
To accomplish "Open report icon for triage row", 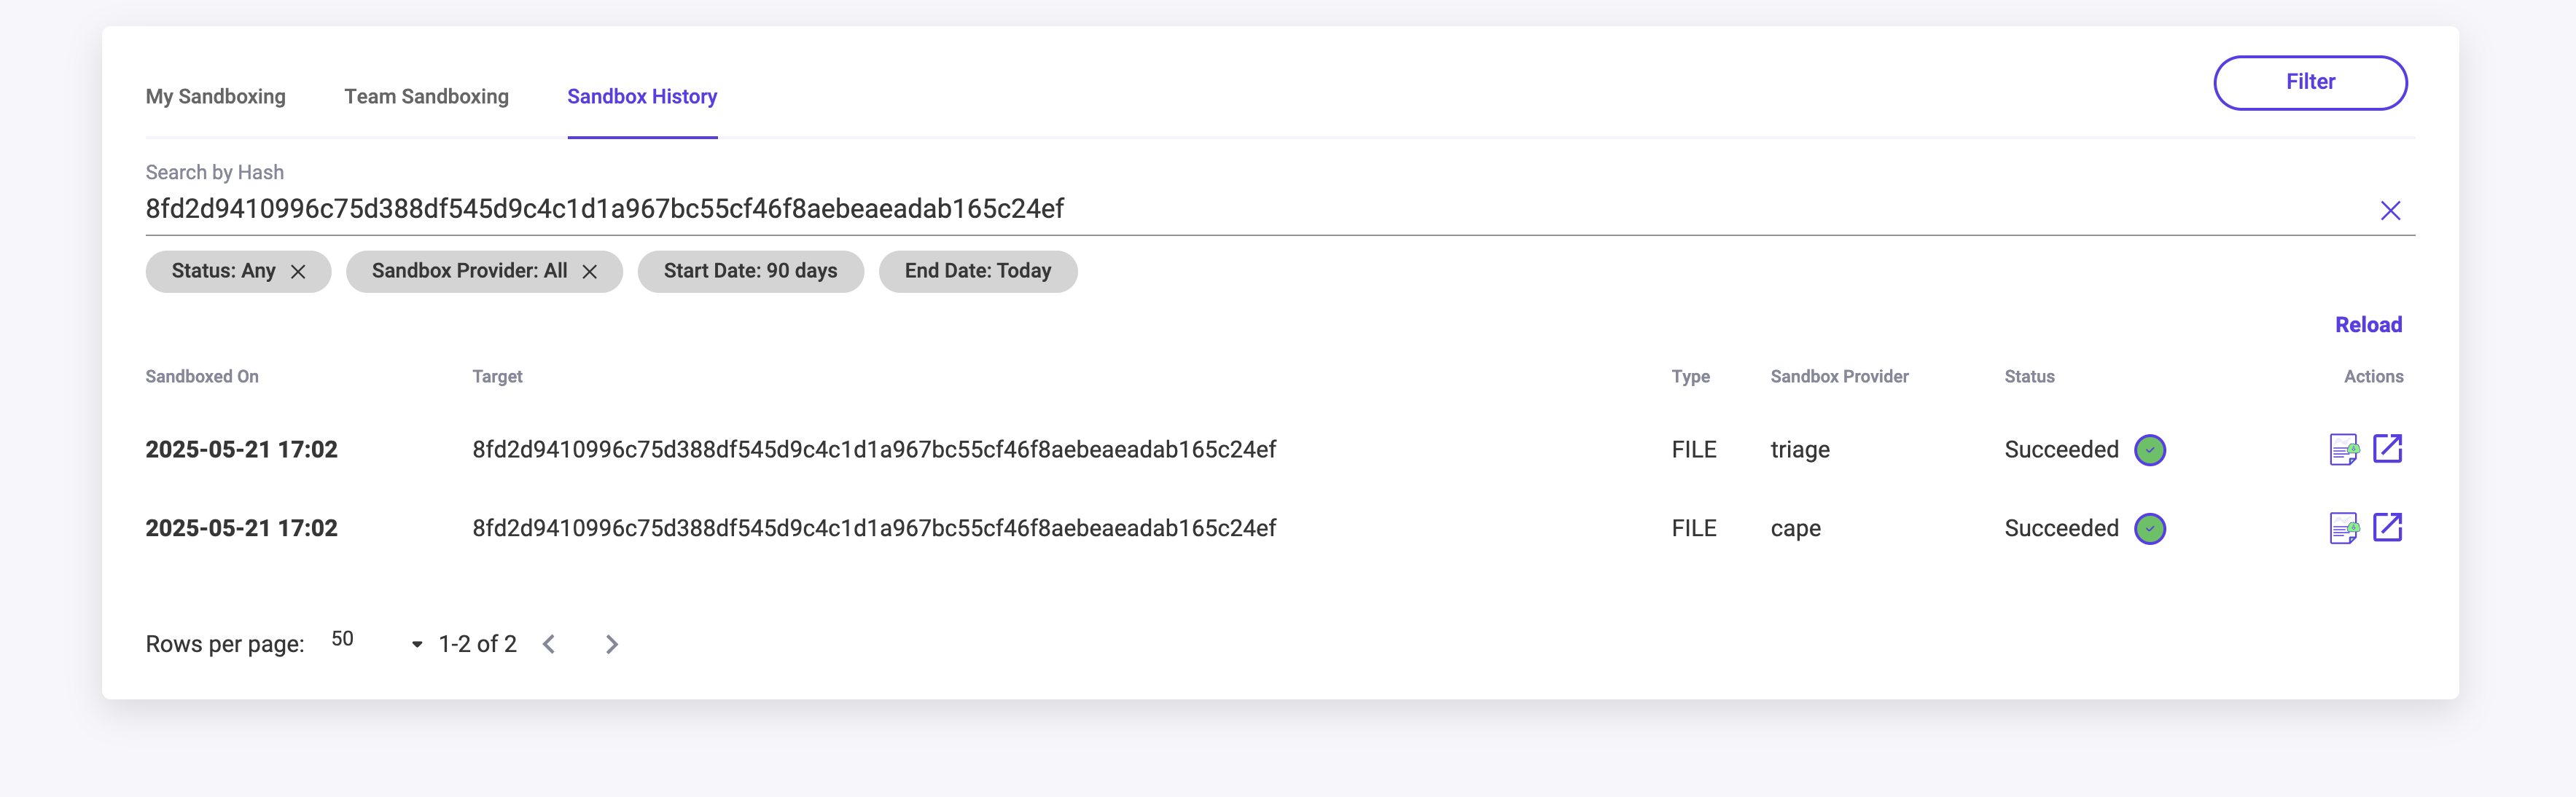I will (2343, 449).
